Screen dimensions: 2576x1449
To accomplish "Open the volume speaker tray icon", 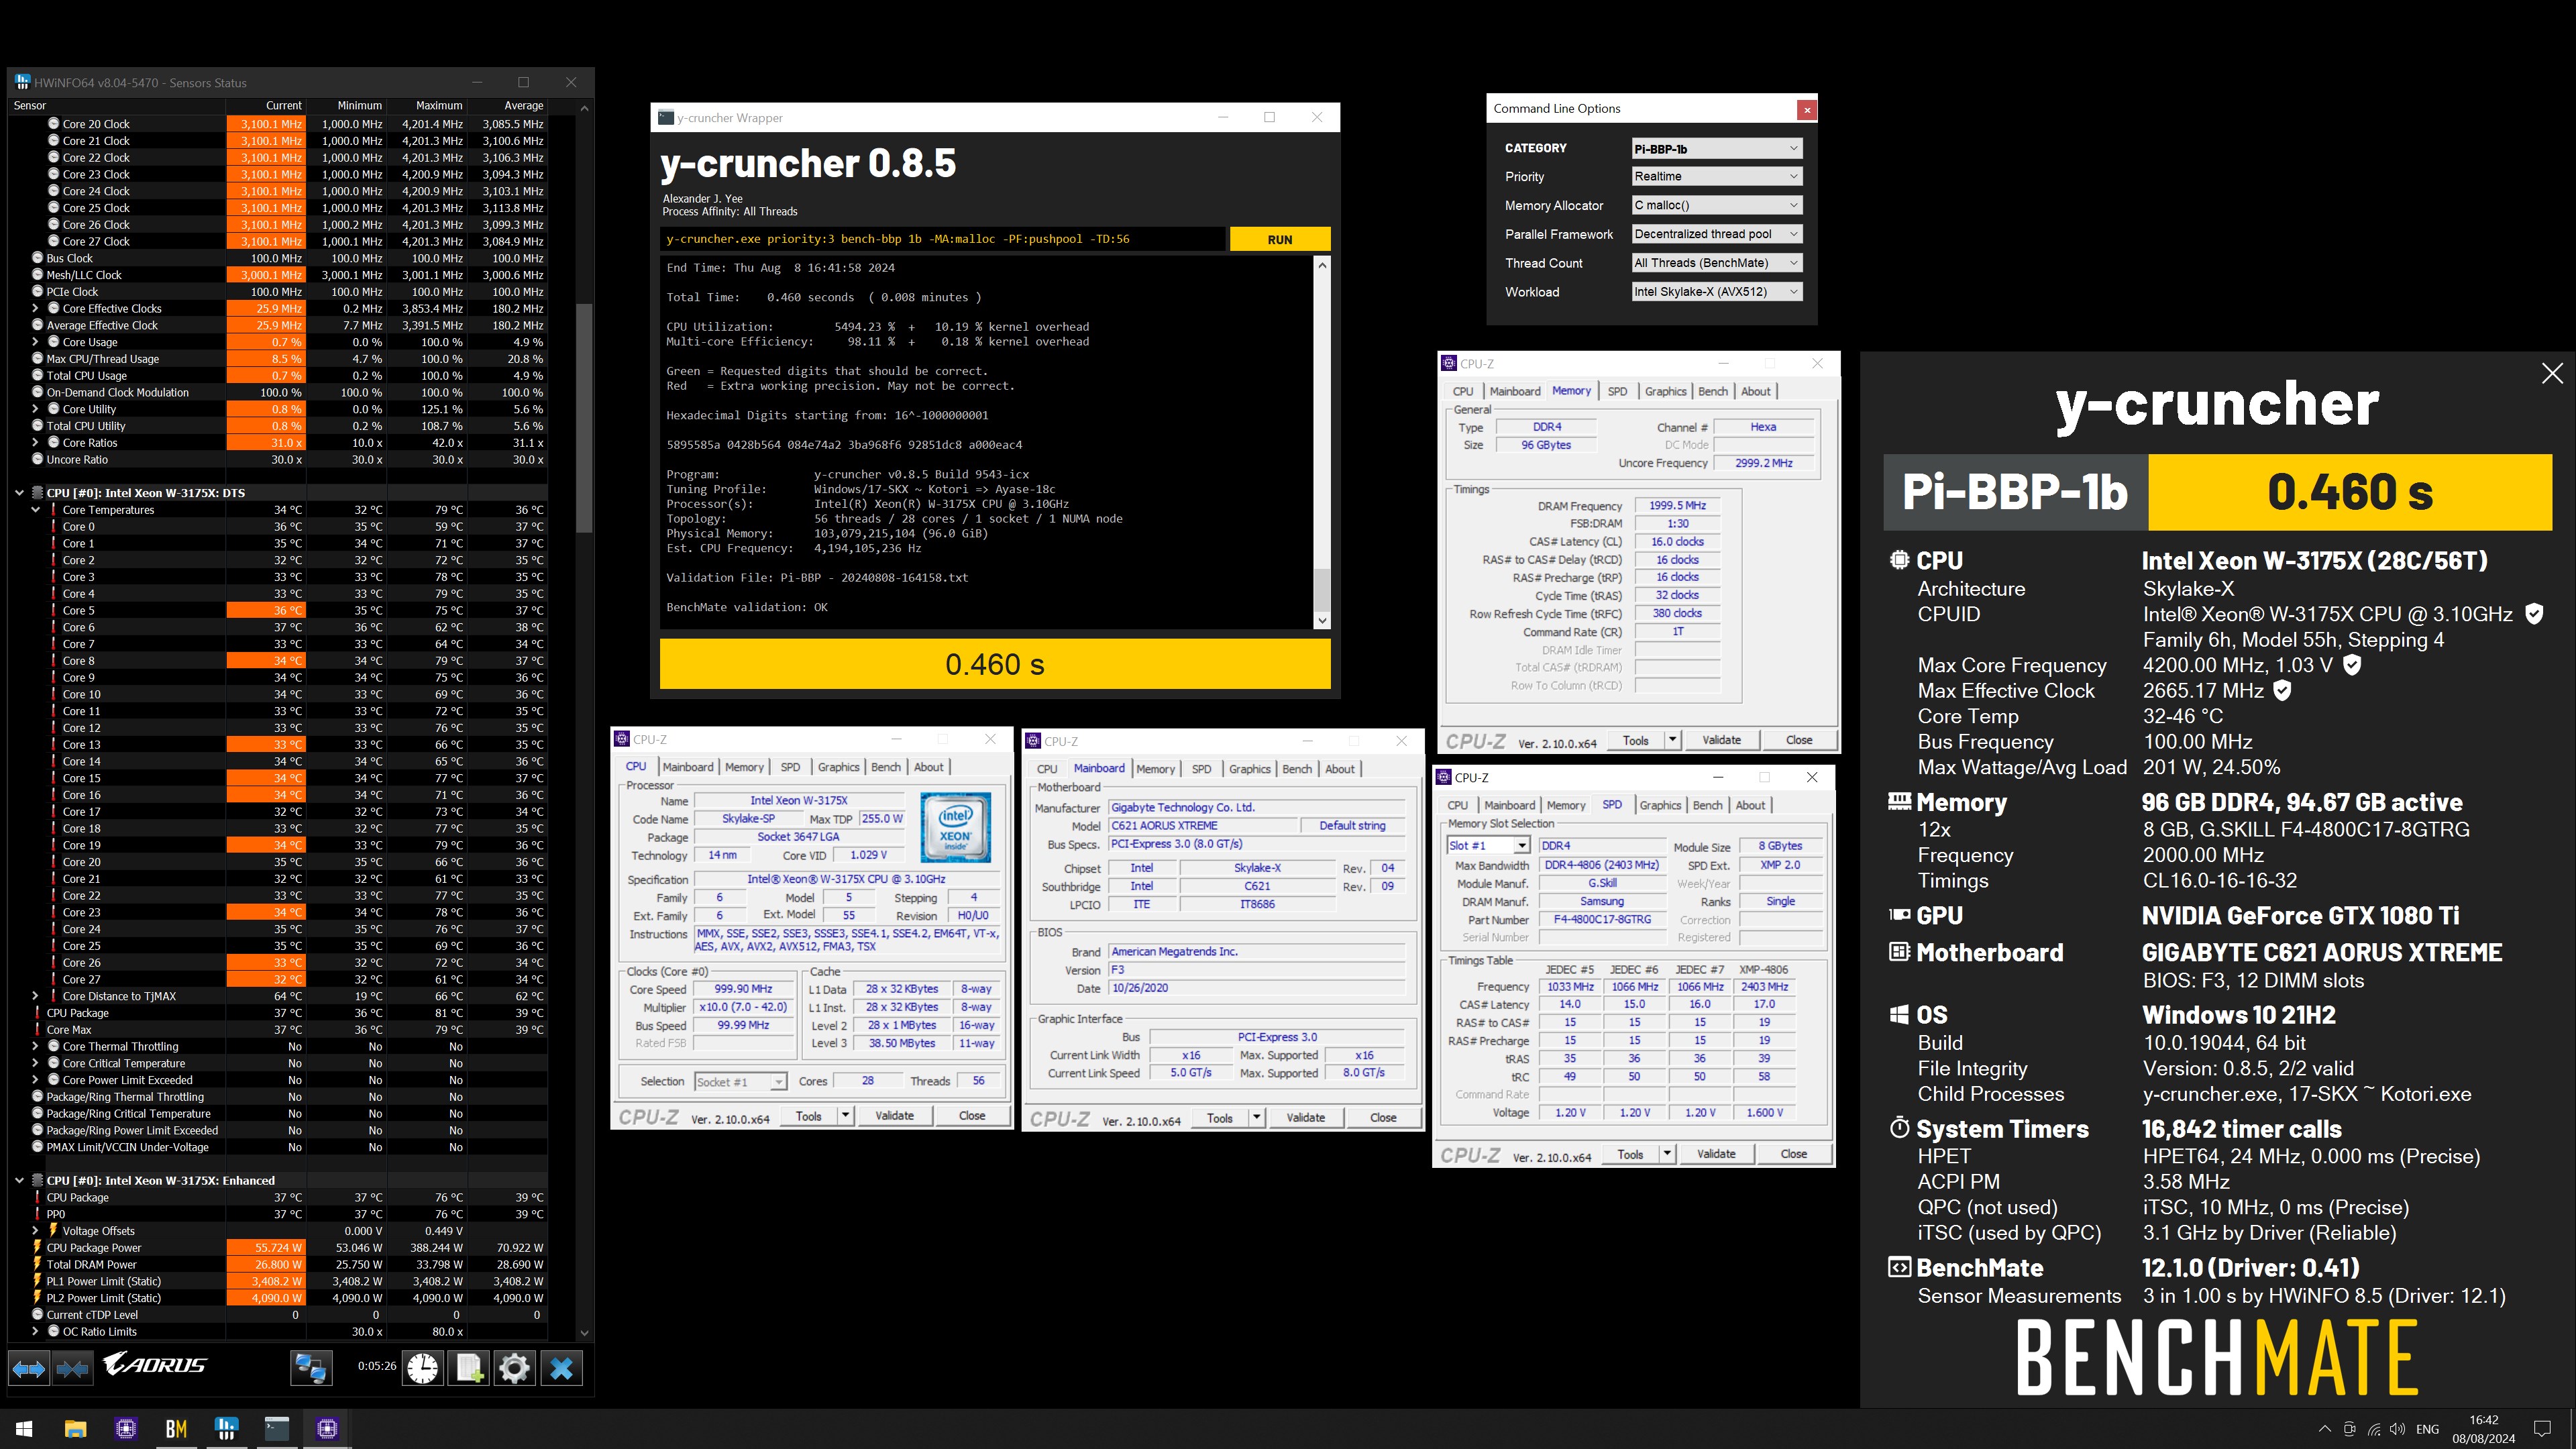I will (2398, 1429).
